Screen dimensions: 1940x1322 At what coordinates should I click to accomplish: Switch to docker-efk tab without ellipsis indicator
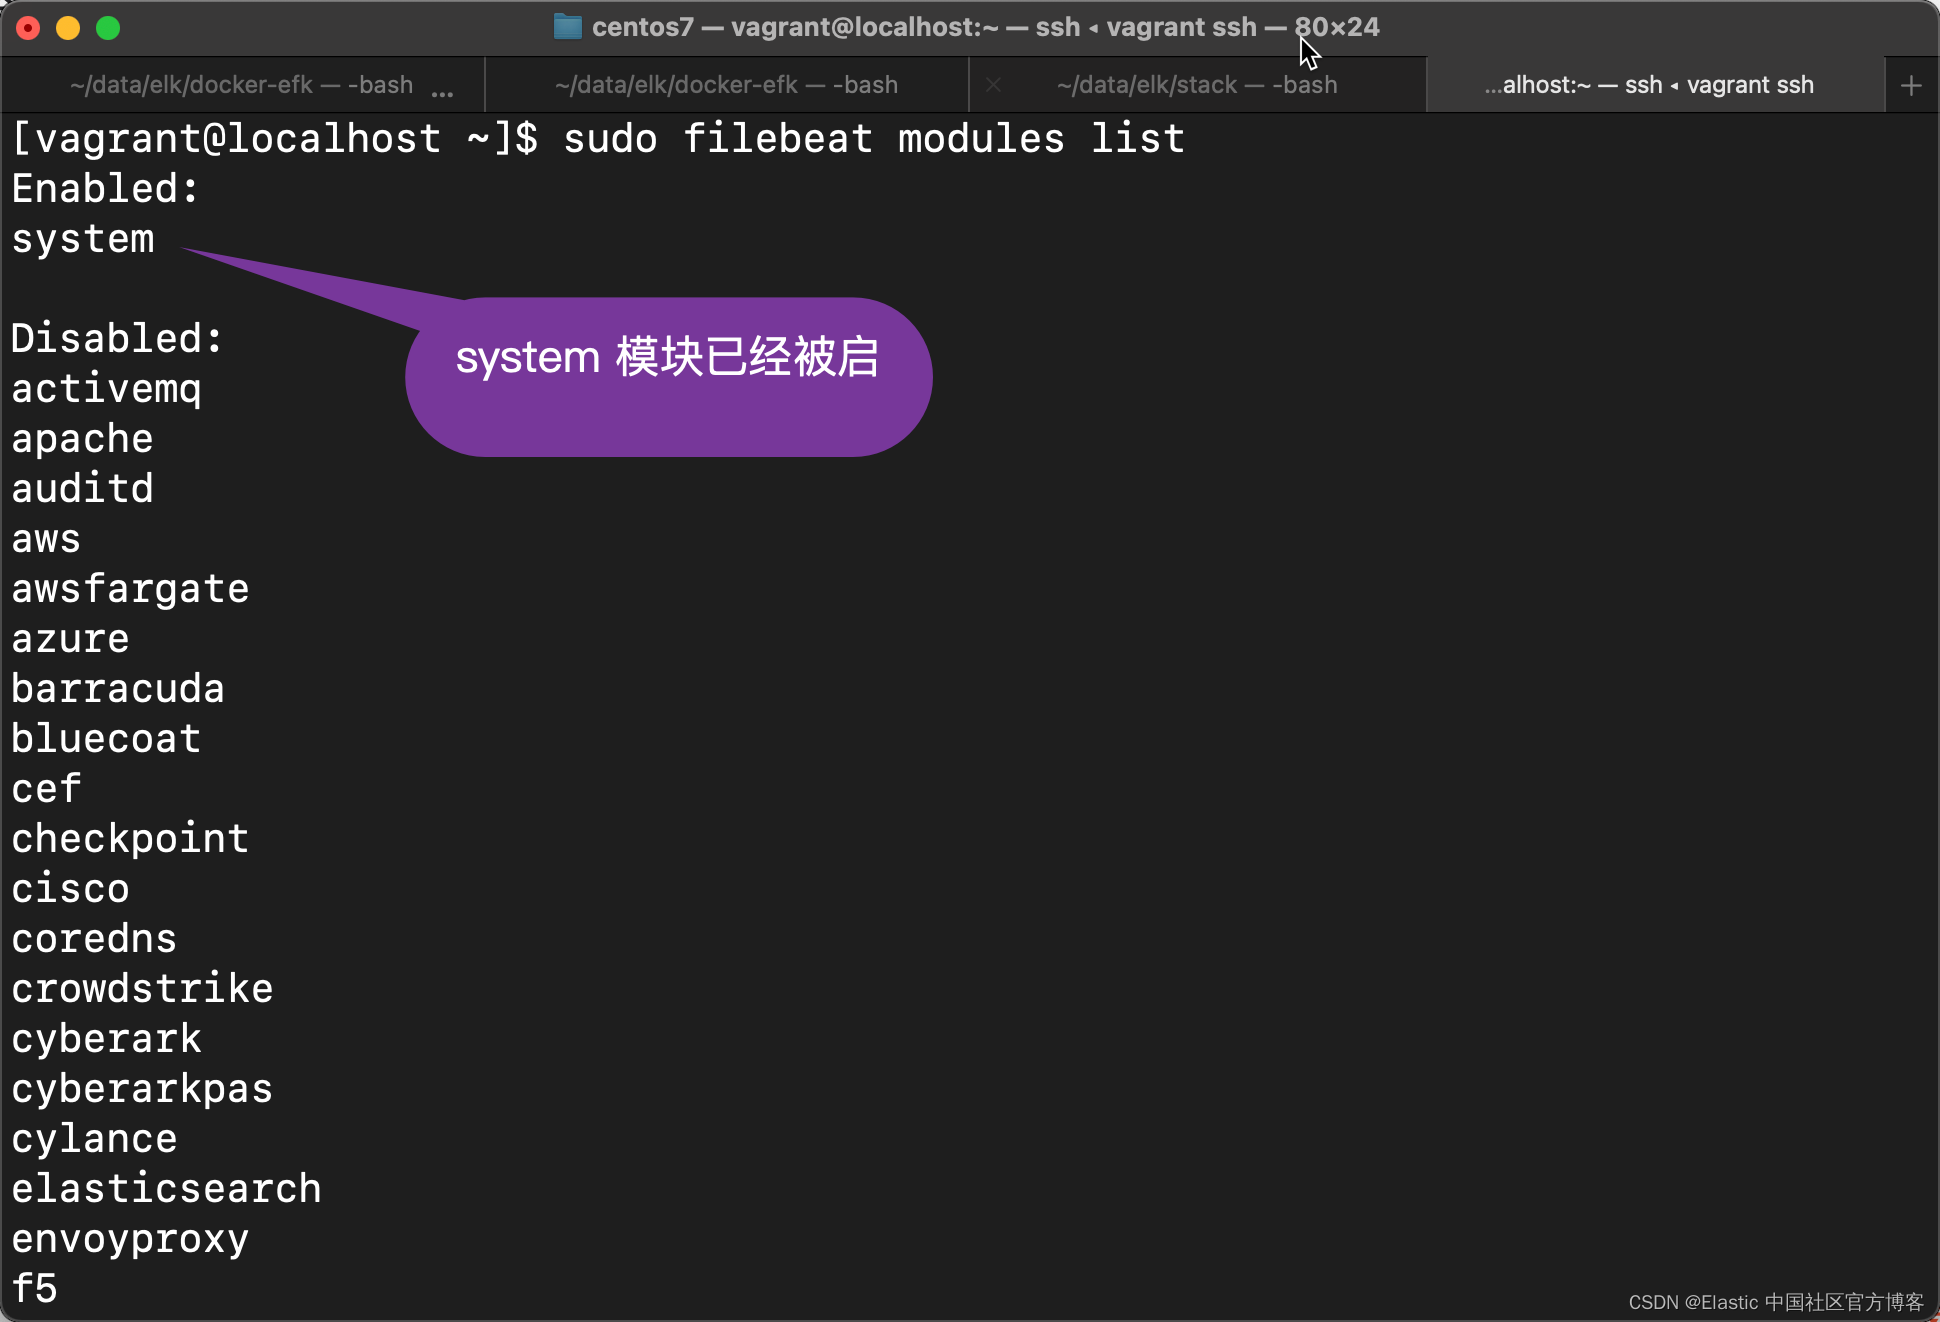click(x=726, y=86)
